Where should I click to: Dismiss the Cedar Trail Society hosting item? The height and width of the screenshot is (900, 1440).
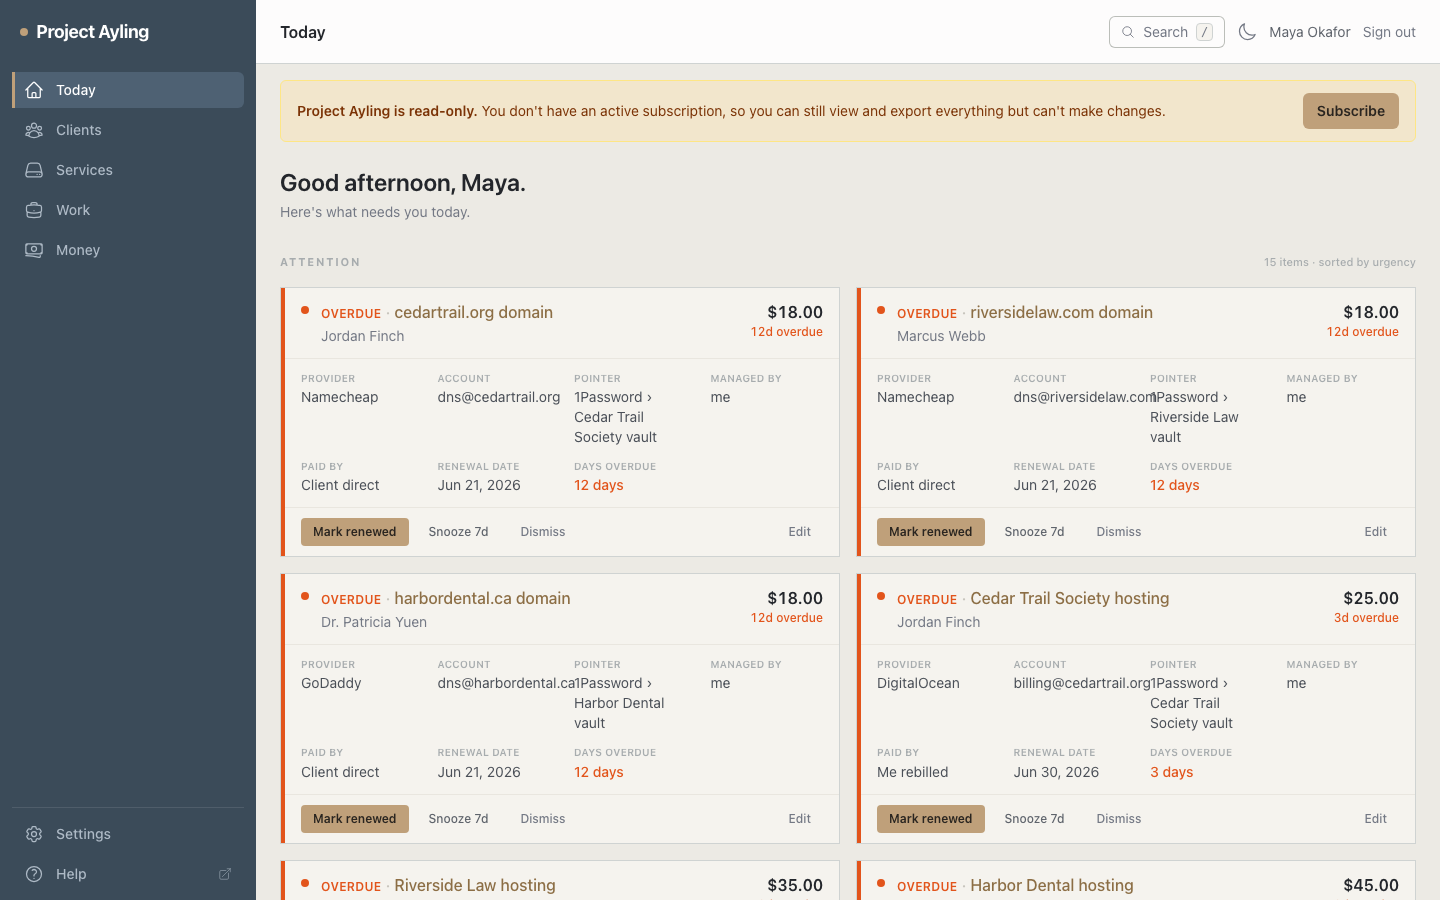[x=1119, y=819]
